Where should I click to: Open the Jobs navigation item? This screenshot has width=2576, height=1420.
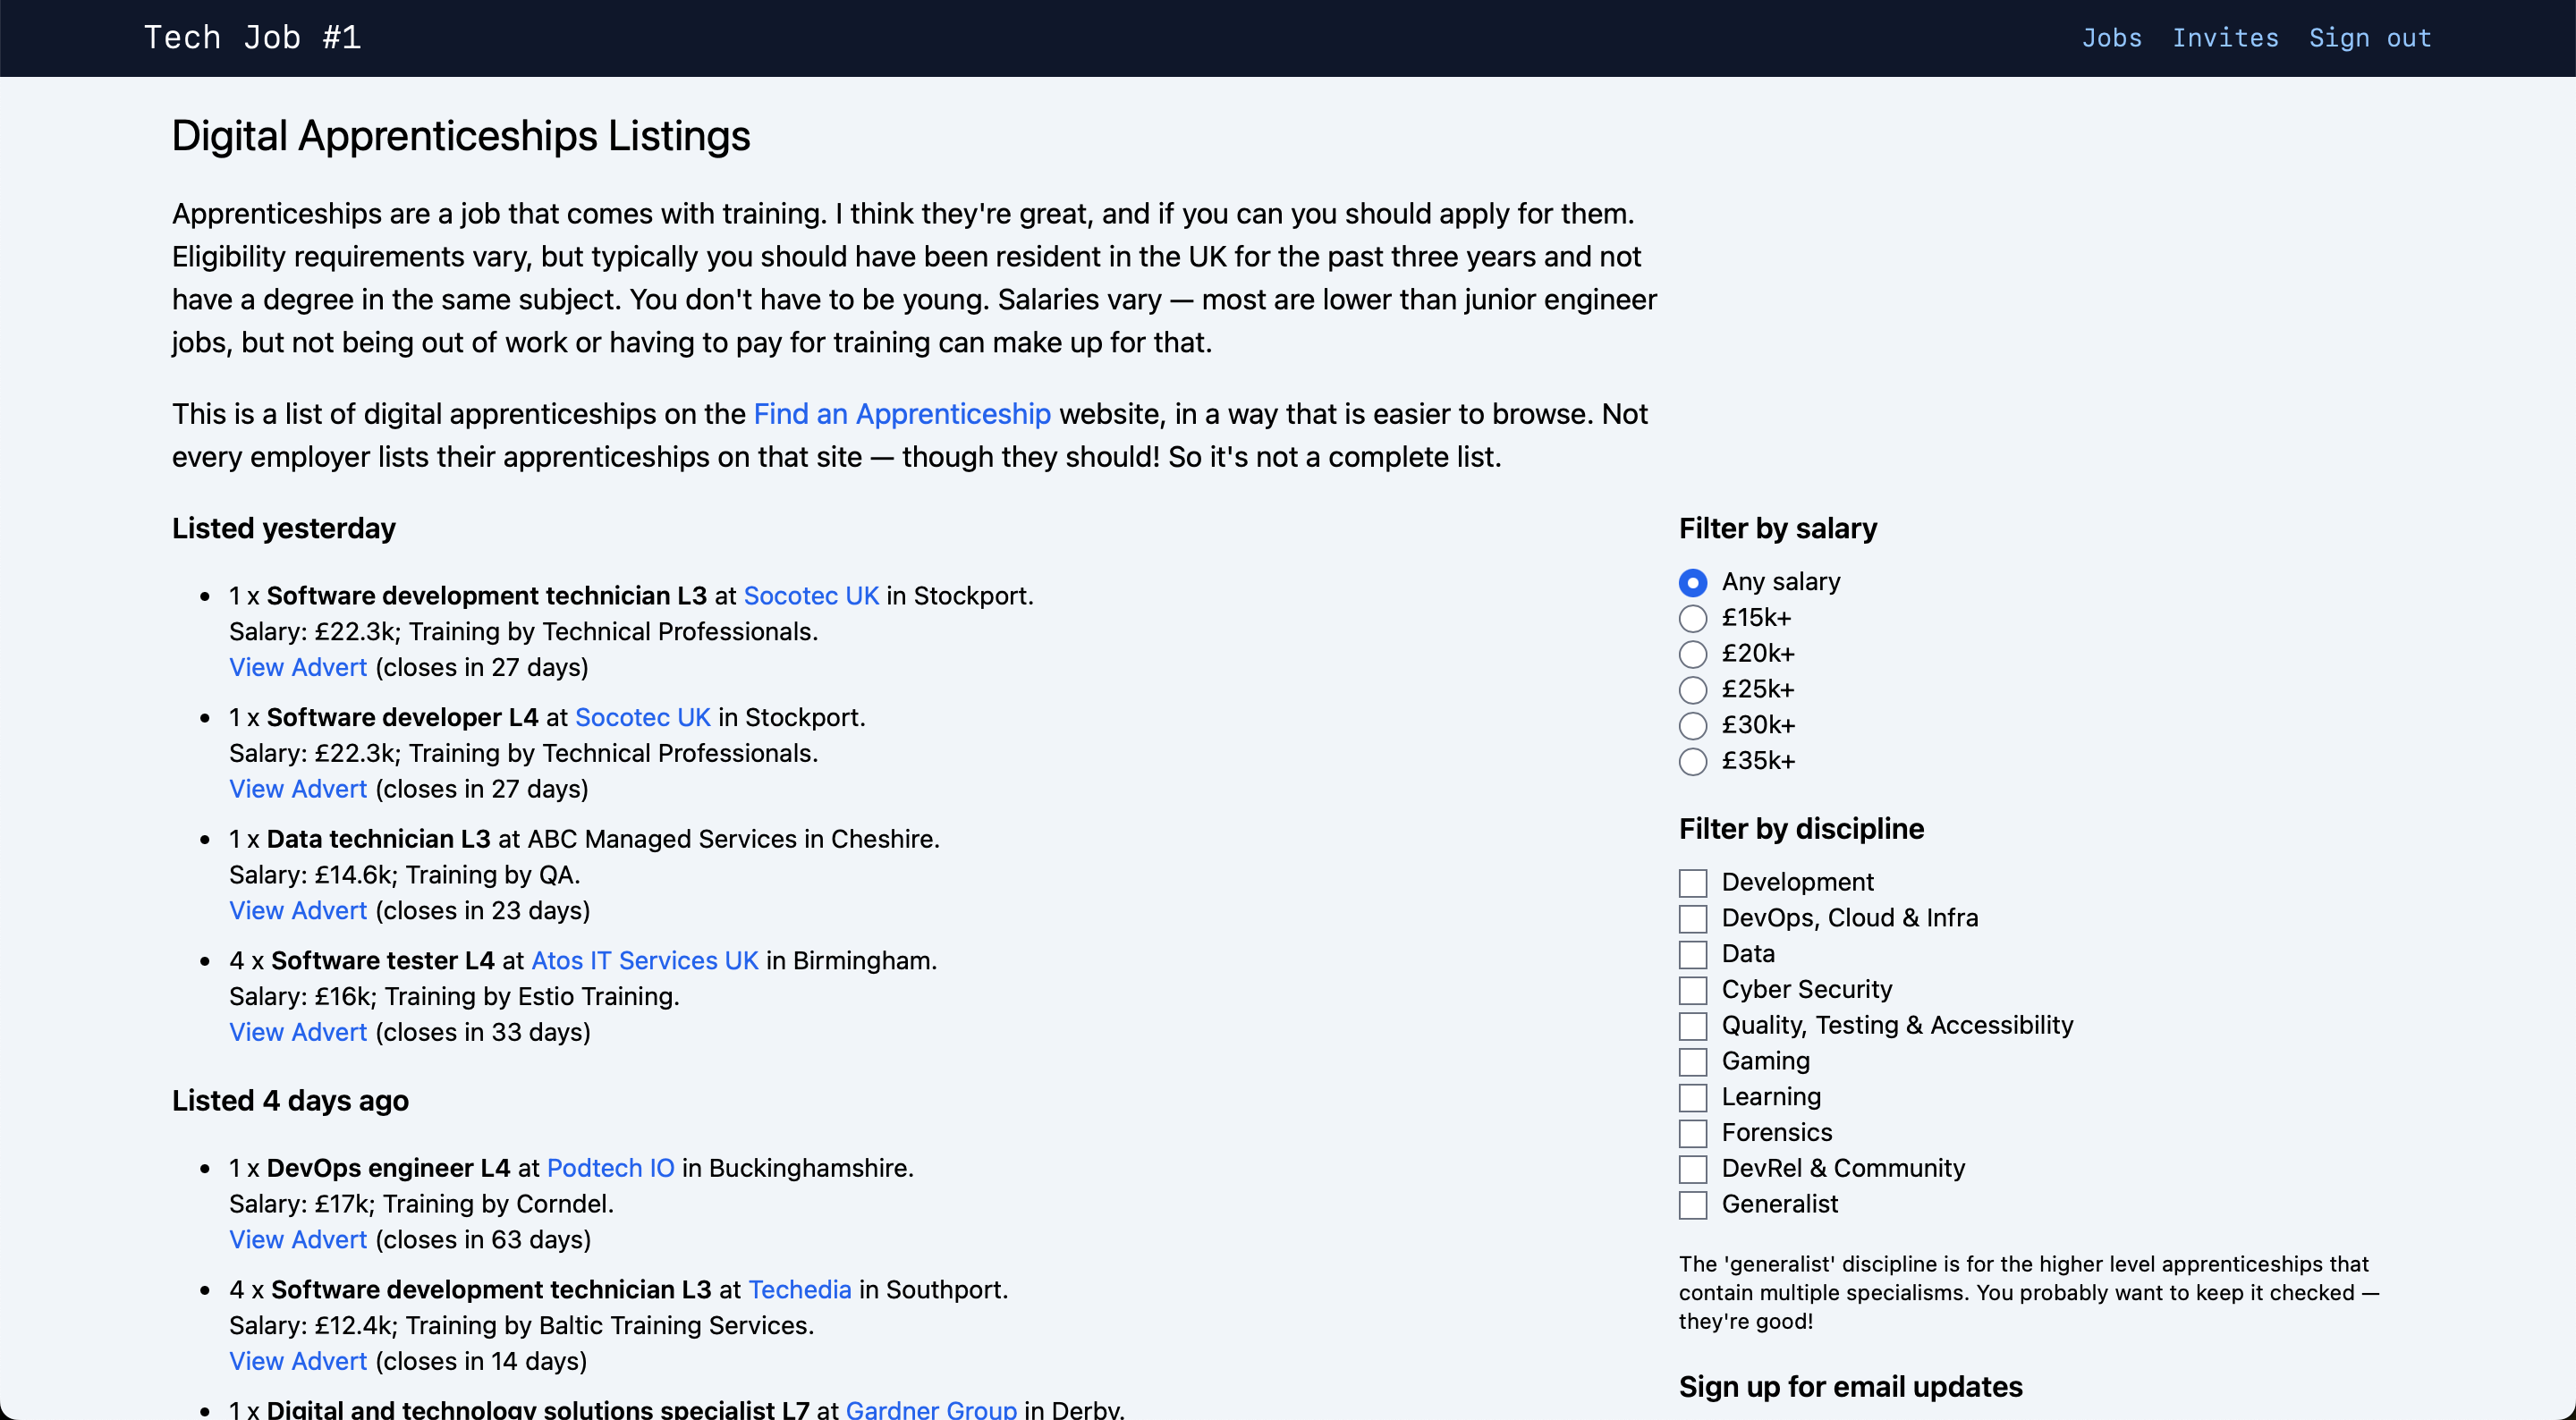(2111, 38)
